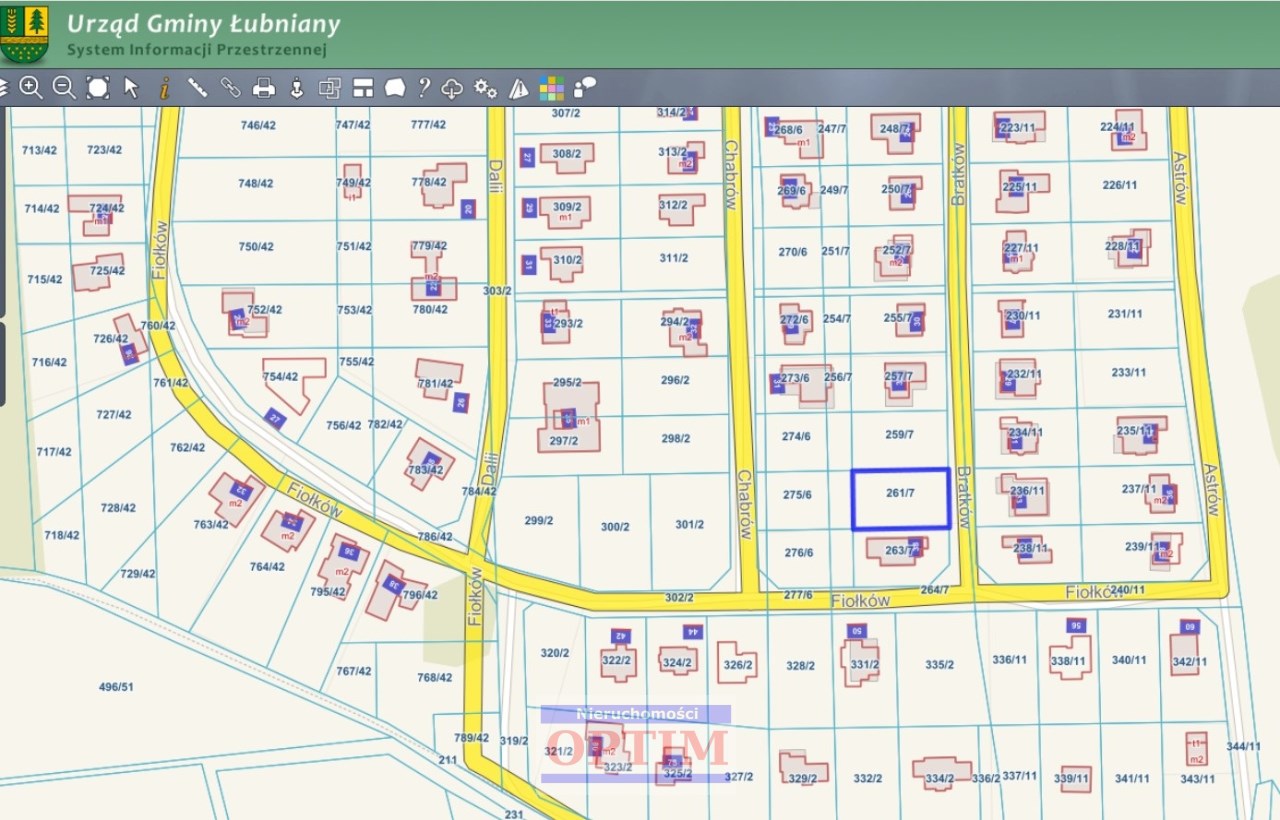Click the warning triangle icon
The width and height of the screenshot is (1280, 820).
[518, 88]
